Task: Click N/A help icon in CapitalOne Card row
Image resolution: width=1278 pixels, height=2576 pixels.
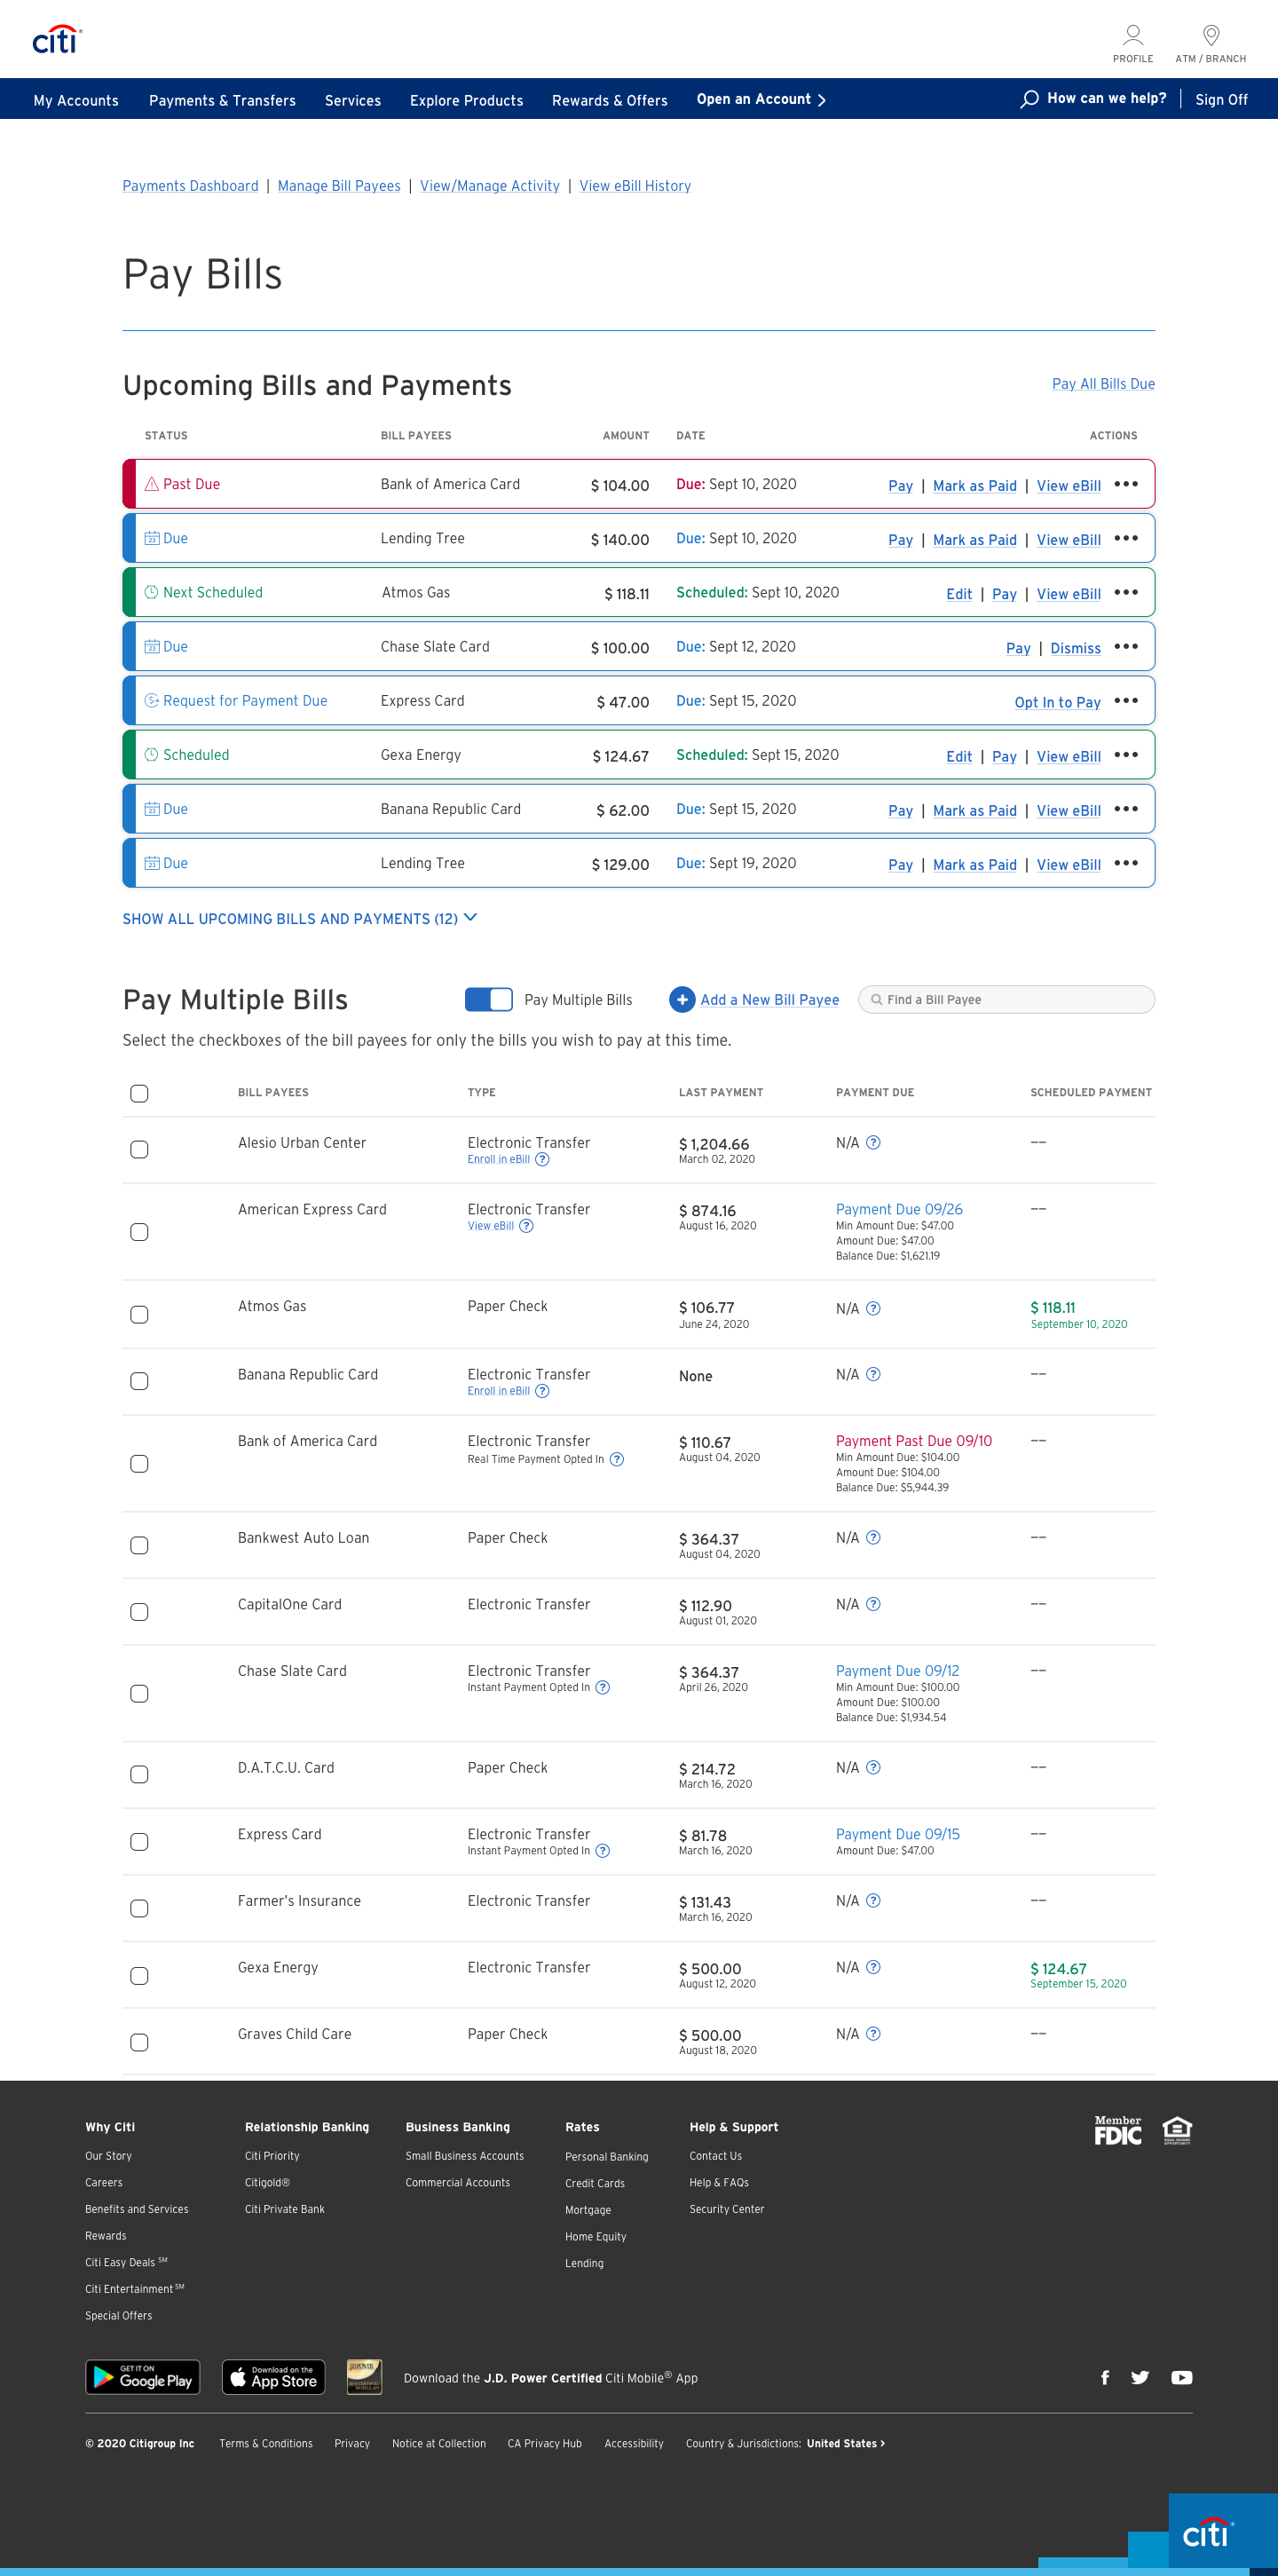Action: click(x=873, y=1604)
